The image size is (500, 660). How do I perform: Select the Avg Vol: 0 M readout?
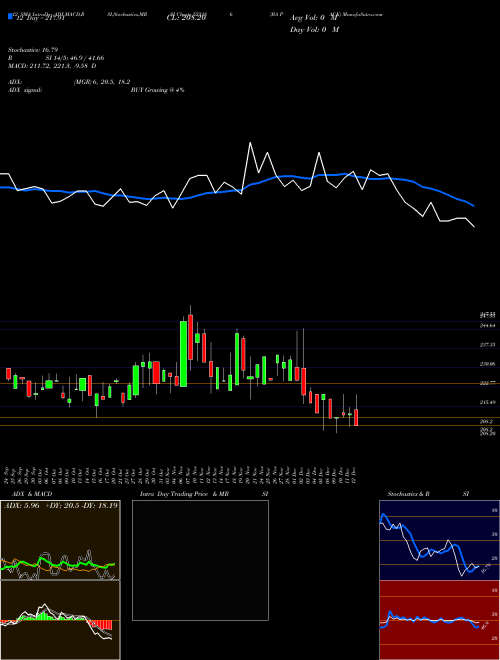(x=314, y=18)
